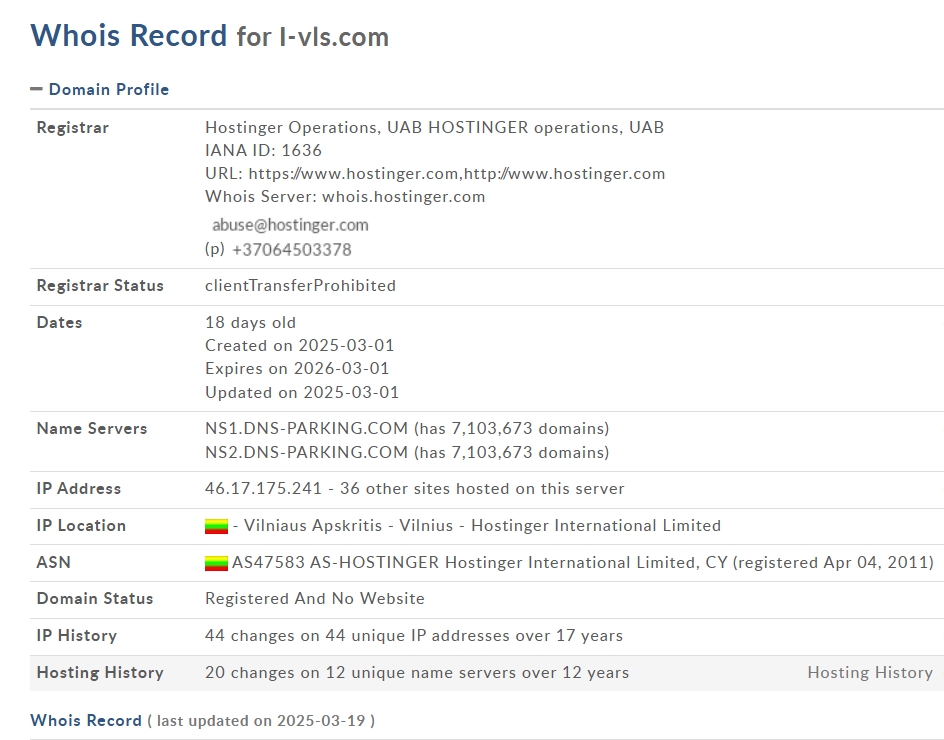Click the Registrar row label
Image resolution: width=944 pixels, height=740 pixels.
[x=73, y=128]
